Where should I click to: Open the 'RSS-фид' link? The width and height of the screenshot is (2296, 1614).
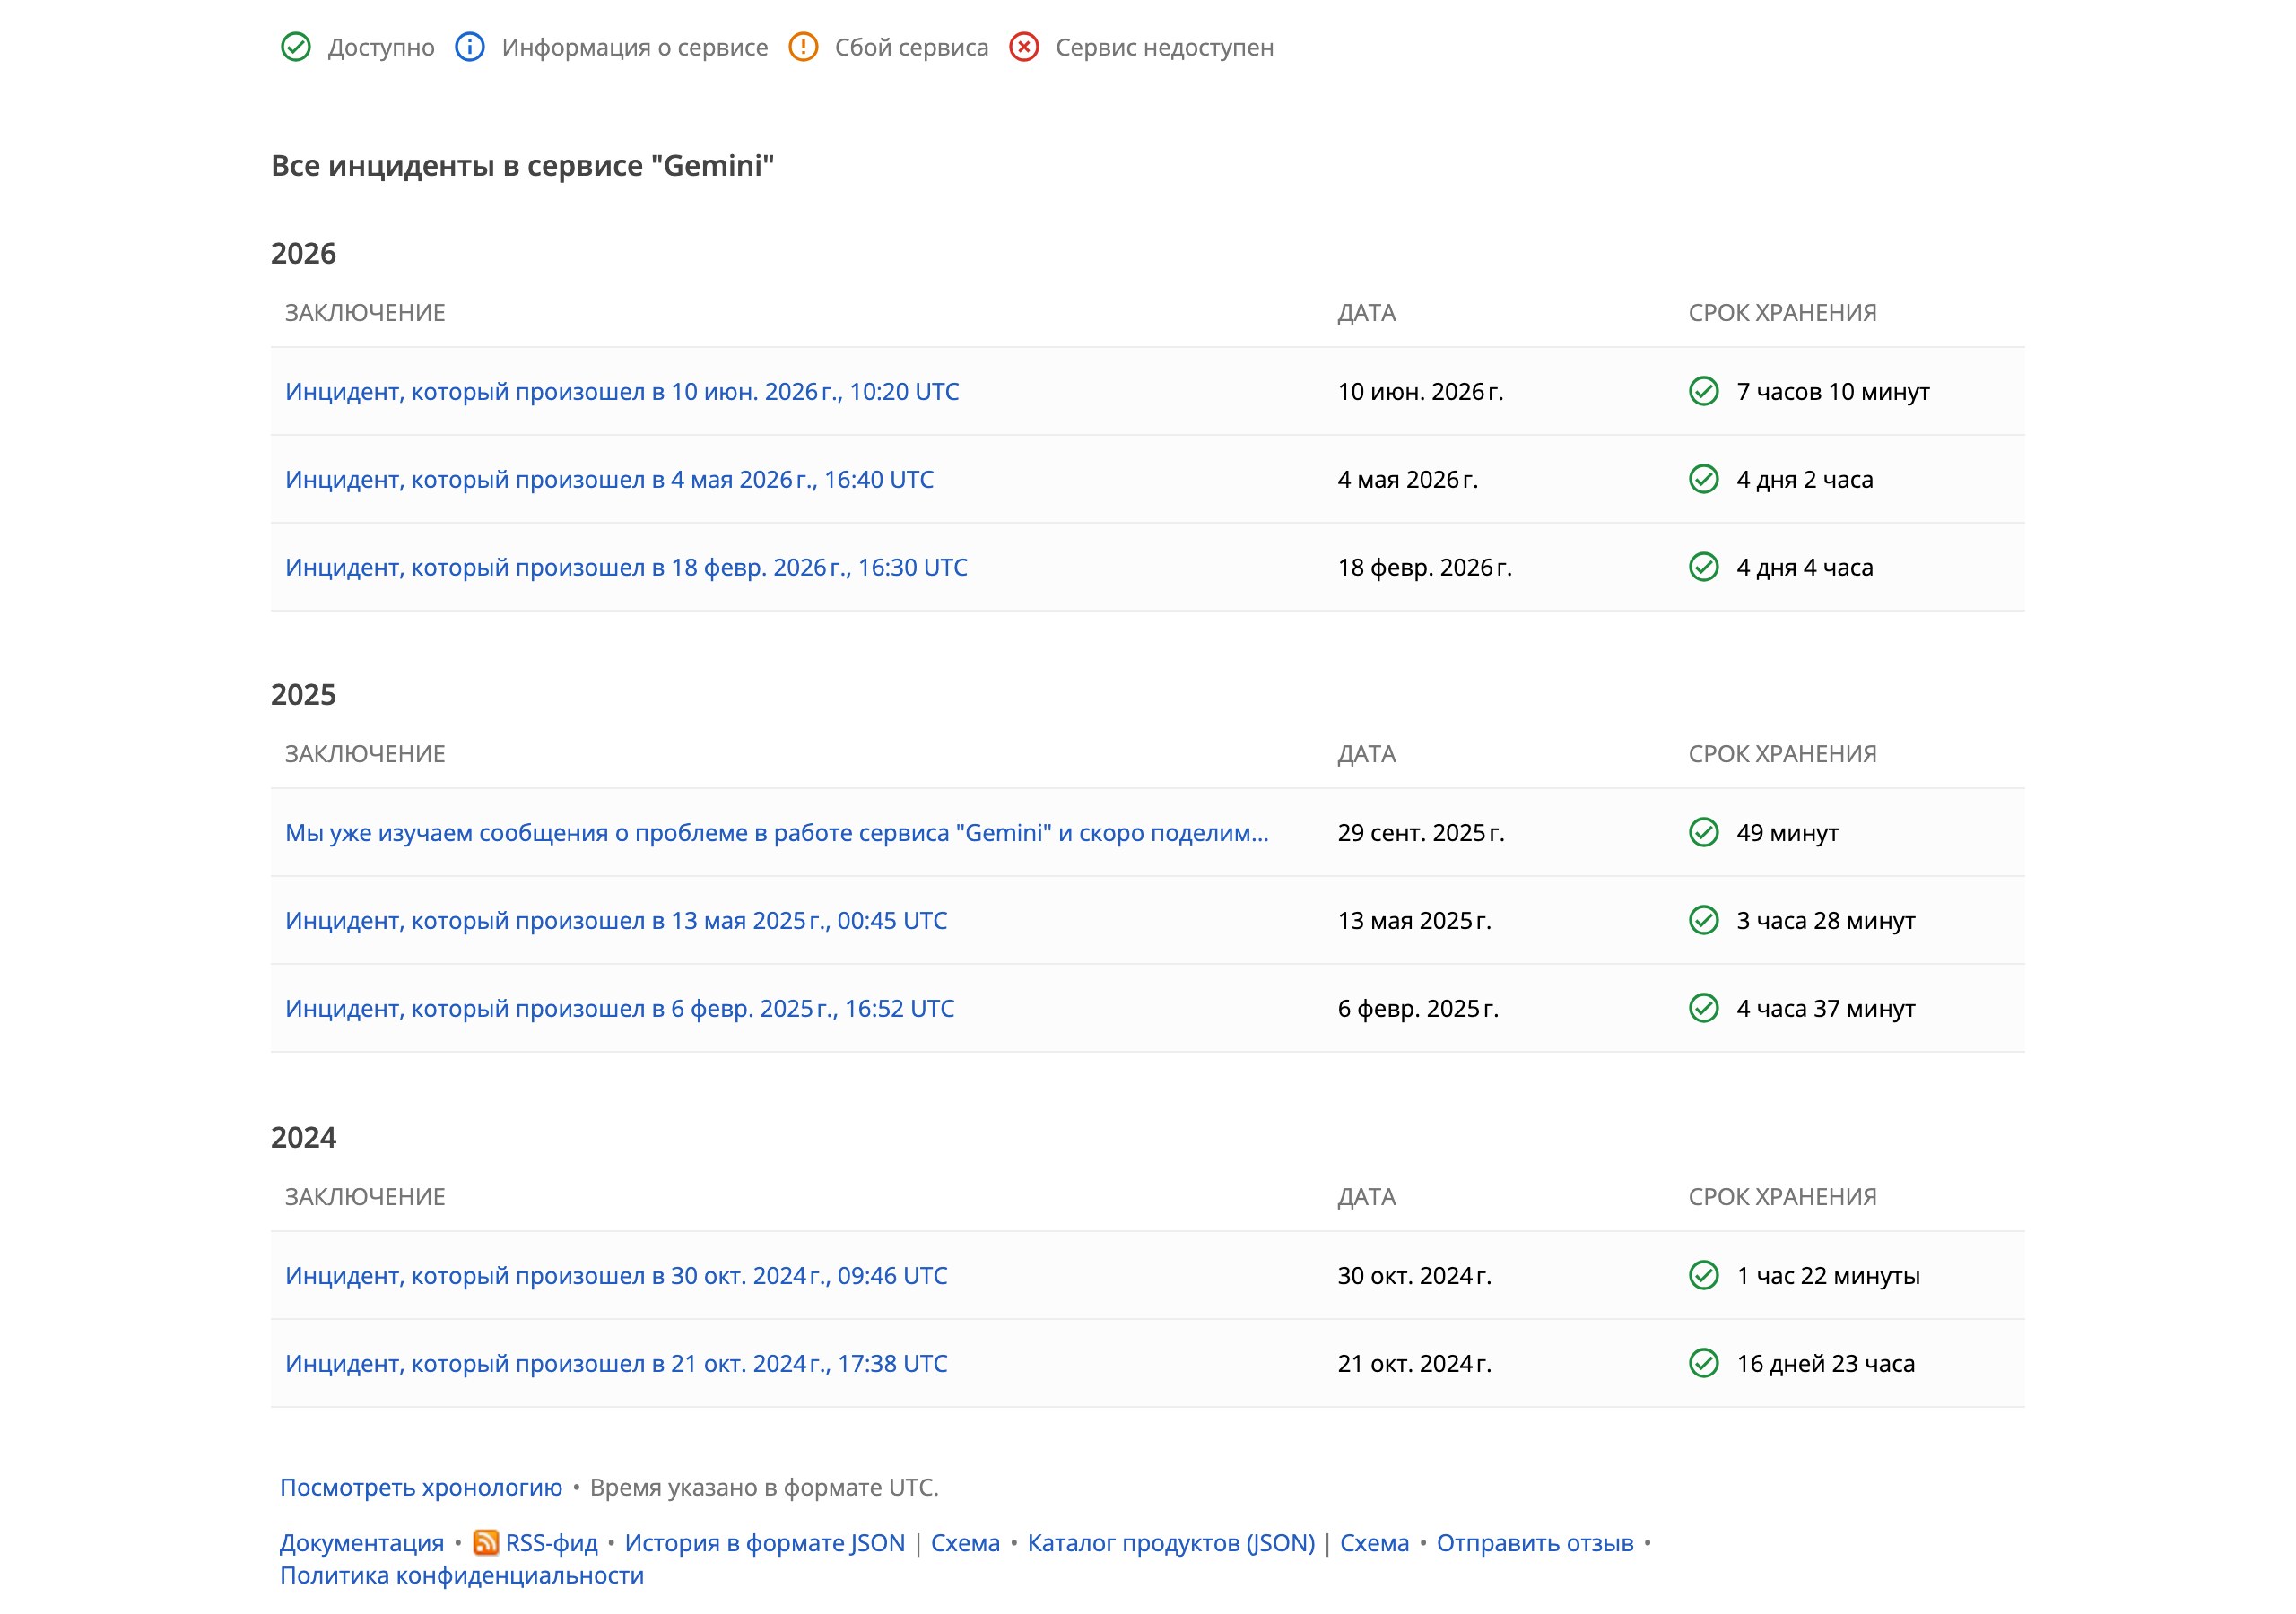(552, 1543)
